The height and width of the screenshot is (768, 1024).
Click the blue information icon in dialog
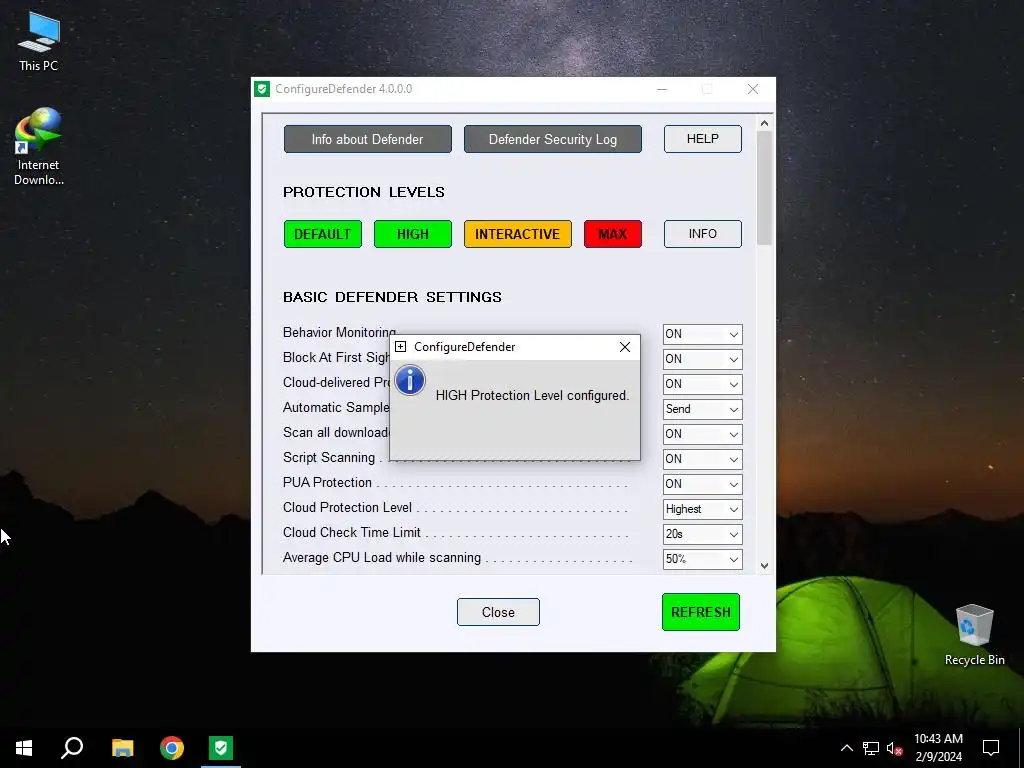click(410, 381)
